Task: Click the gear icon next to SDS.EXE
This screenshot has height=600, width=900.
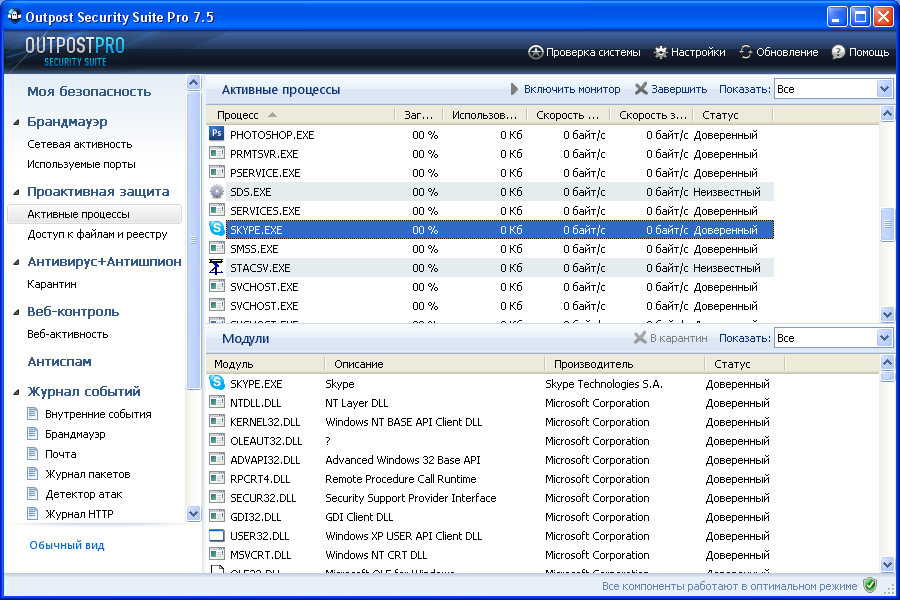Action: (x=217, y=192)
